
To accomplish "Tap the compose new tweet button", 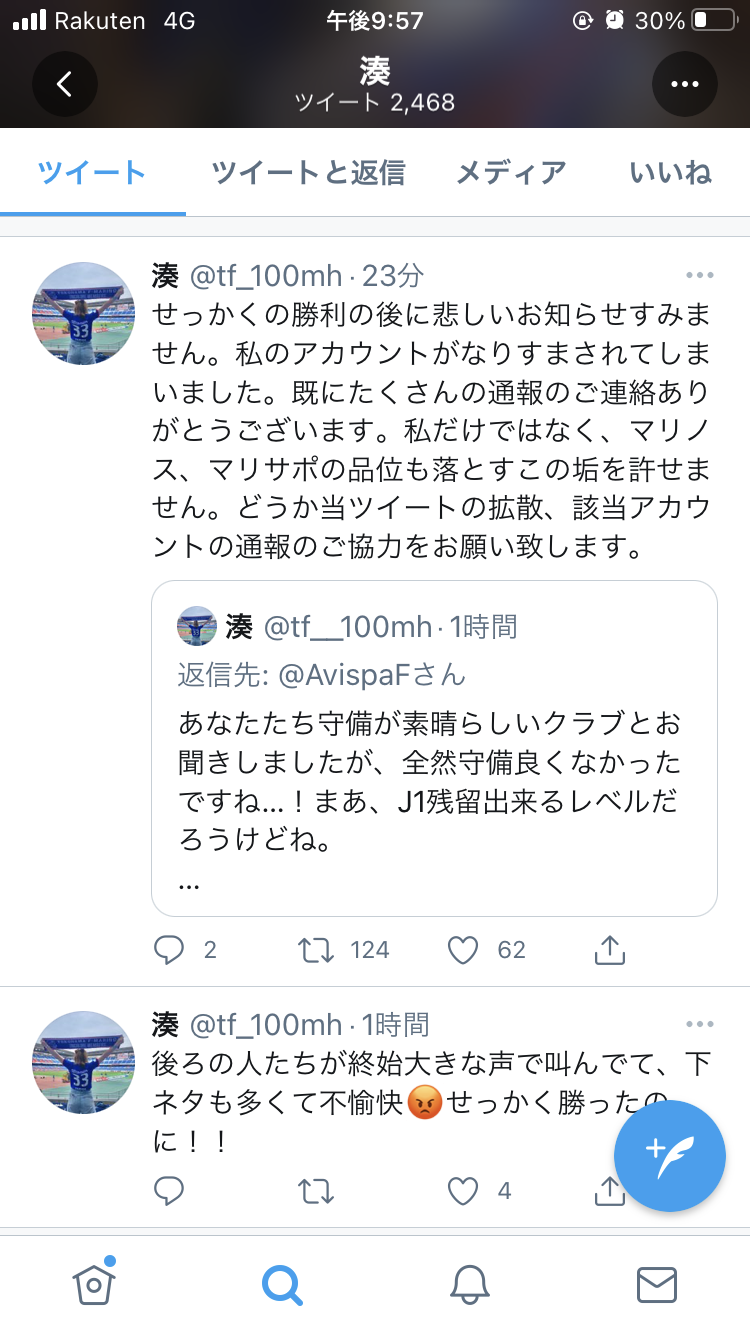I will (669, 1154).
